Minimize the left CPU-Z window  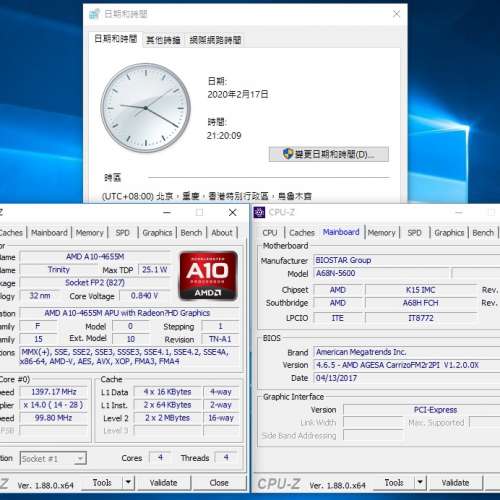(167, 212)
